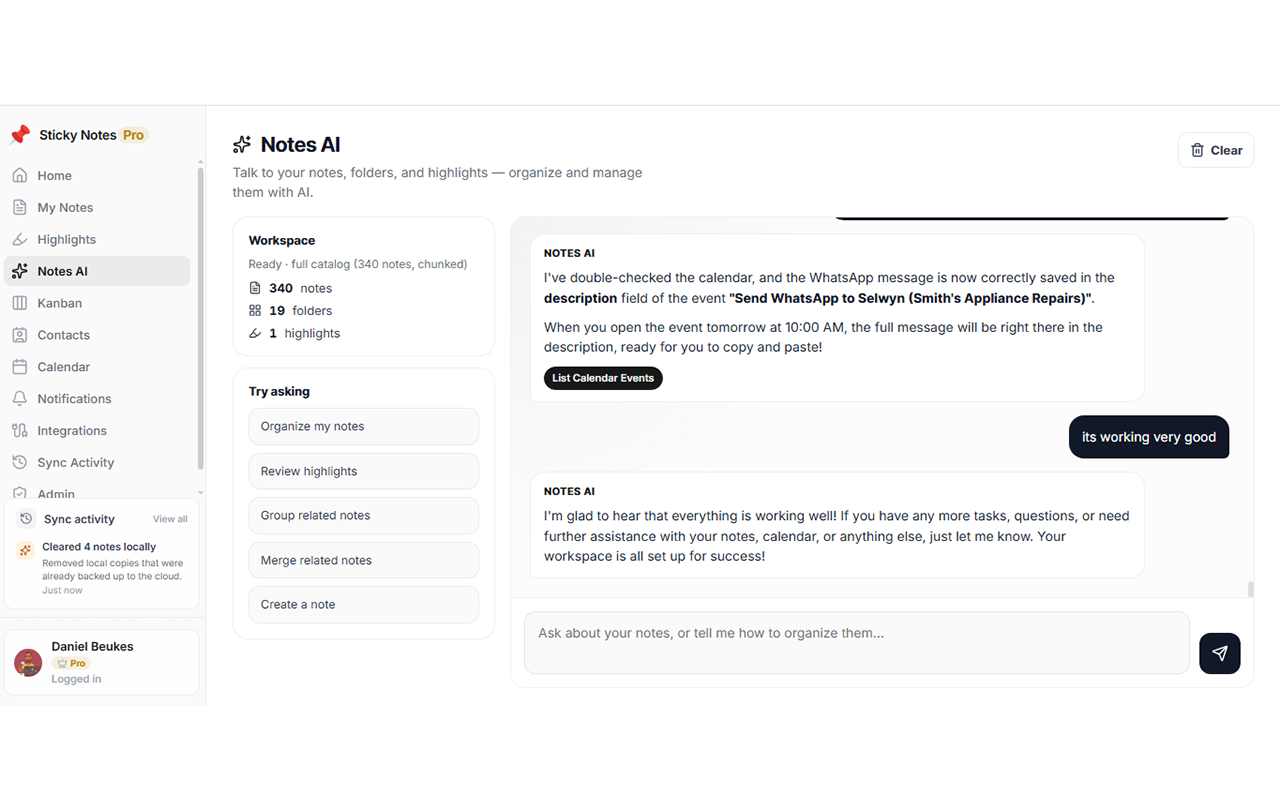Open the Integrations icon

(x=19, y=430)
